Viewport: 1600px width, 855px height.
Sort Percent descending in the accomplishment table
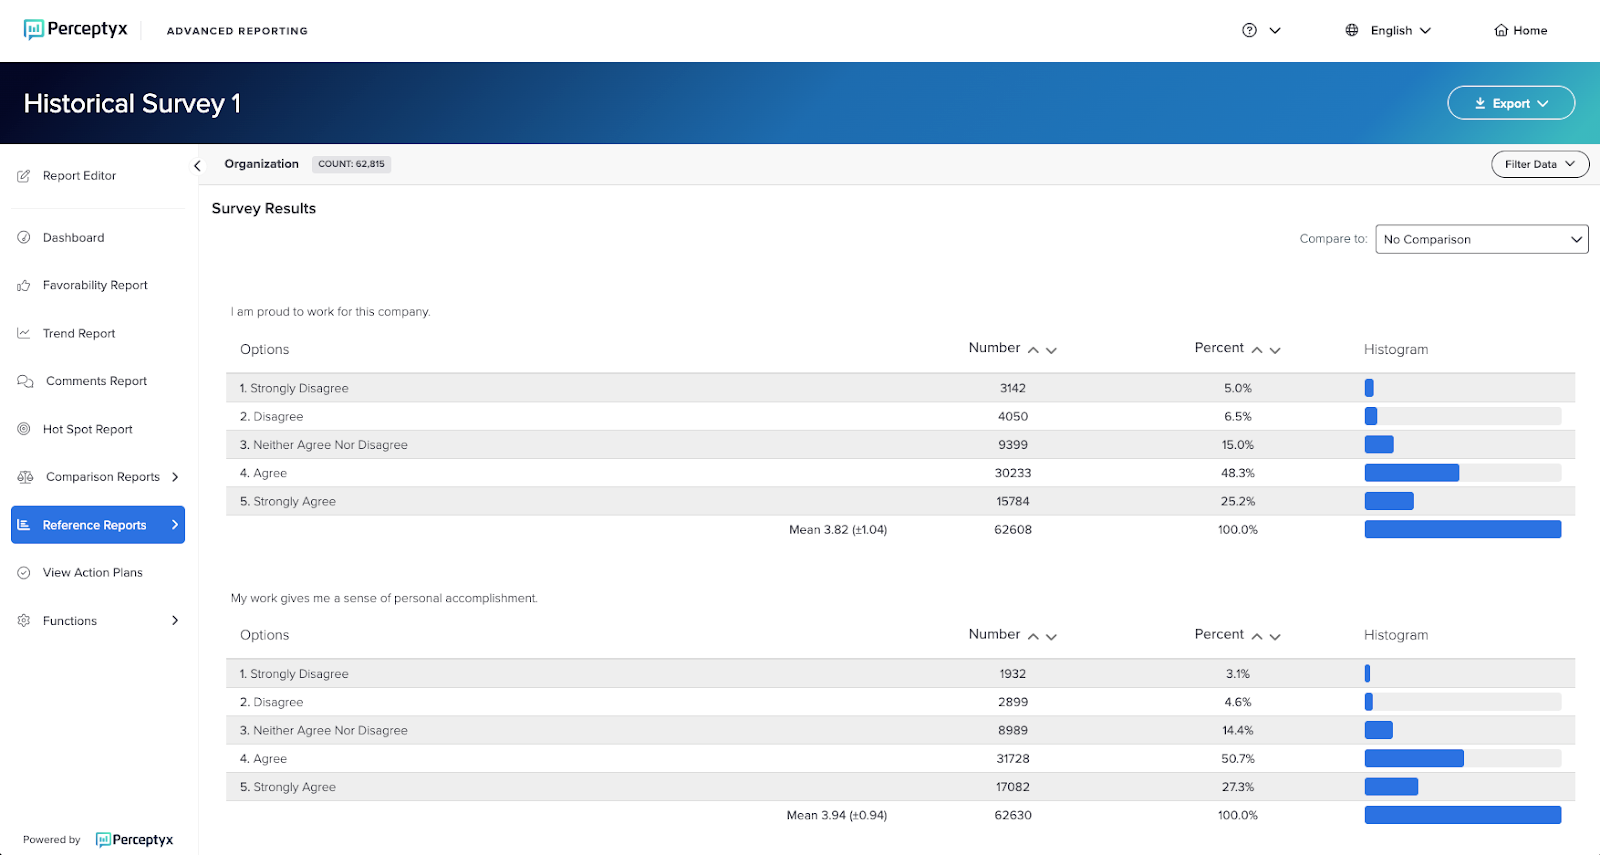[x=1275, y=636]
